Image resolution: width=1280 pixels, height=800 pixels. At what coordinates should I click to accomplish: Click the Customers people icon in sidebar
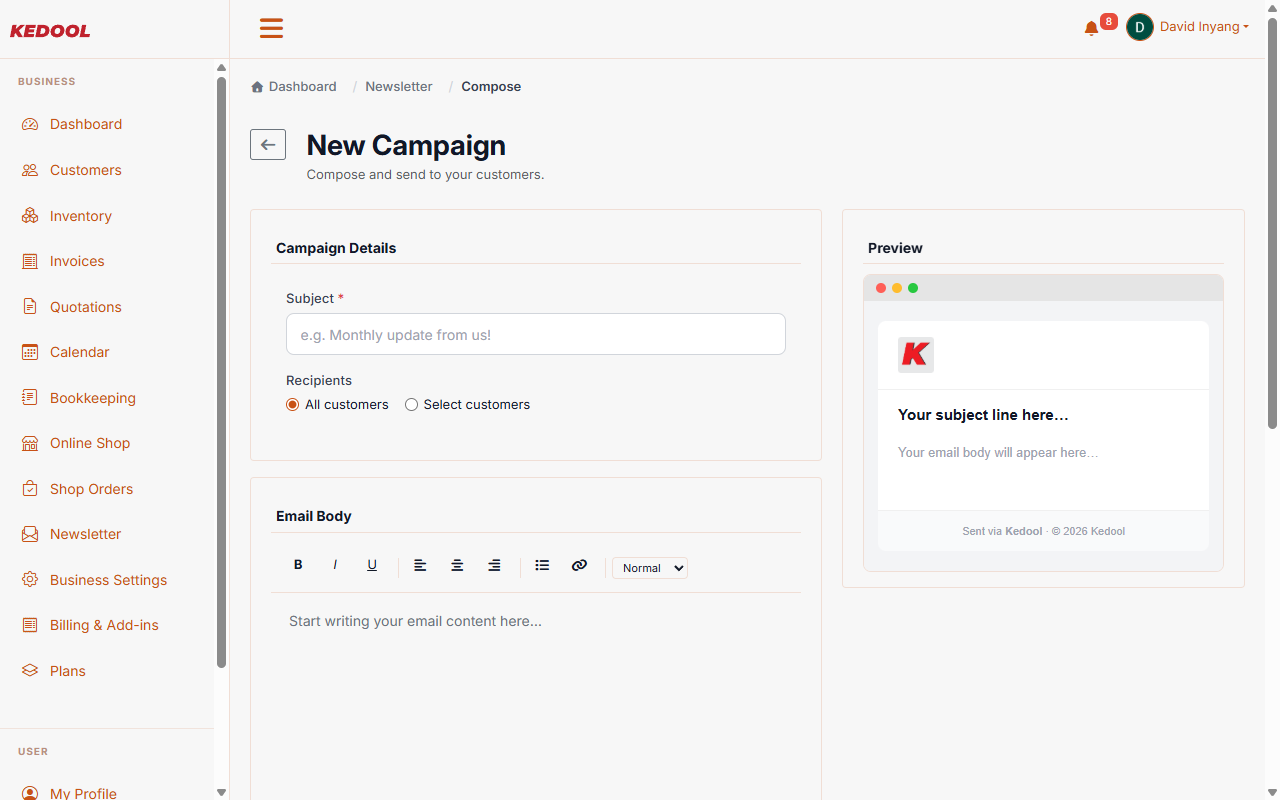[x=30, y=170]
